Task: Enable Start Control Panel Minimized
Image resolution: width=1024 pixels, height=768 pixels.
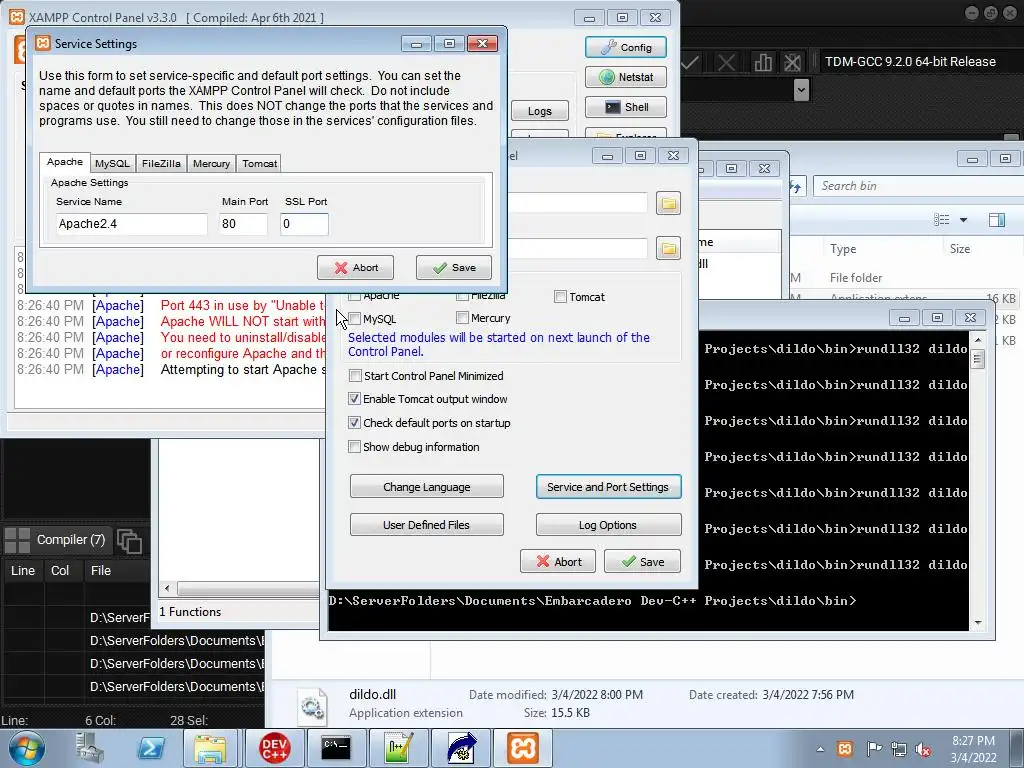Action: tap(355, 376)
